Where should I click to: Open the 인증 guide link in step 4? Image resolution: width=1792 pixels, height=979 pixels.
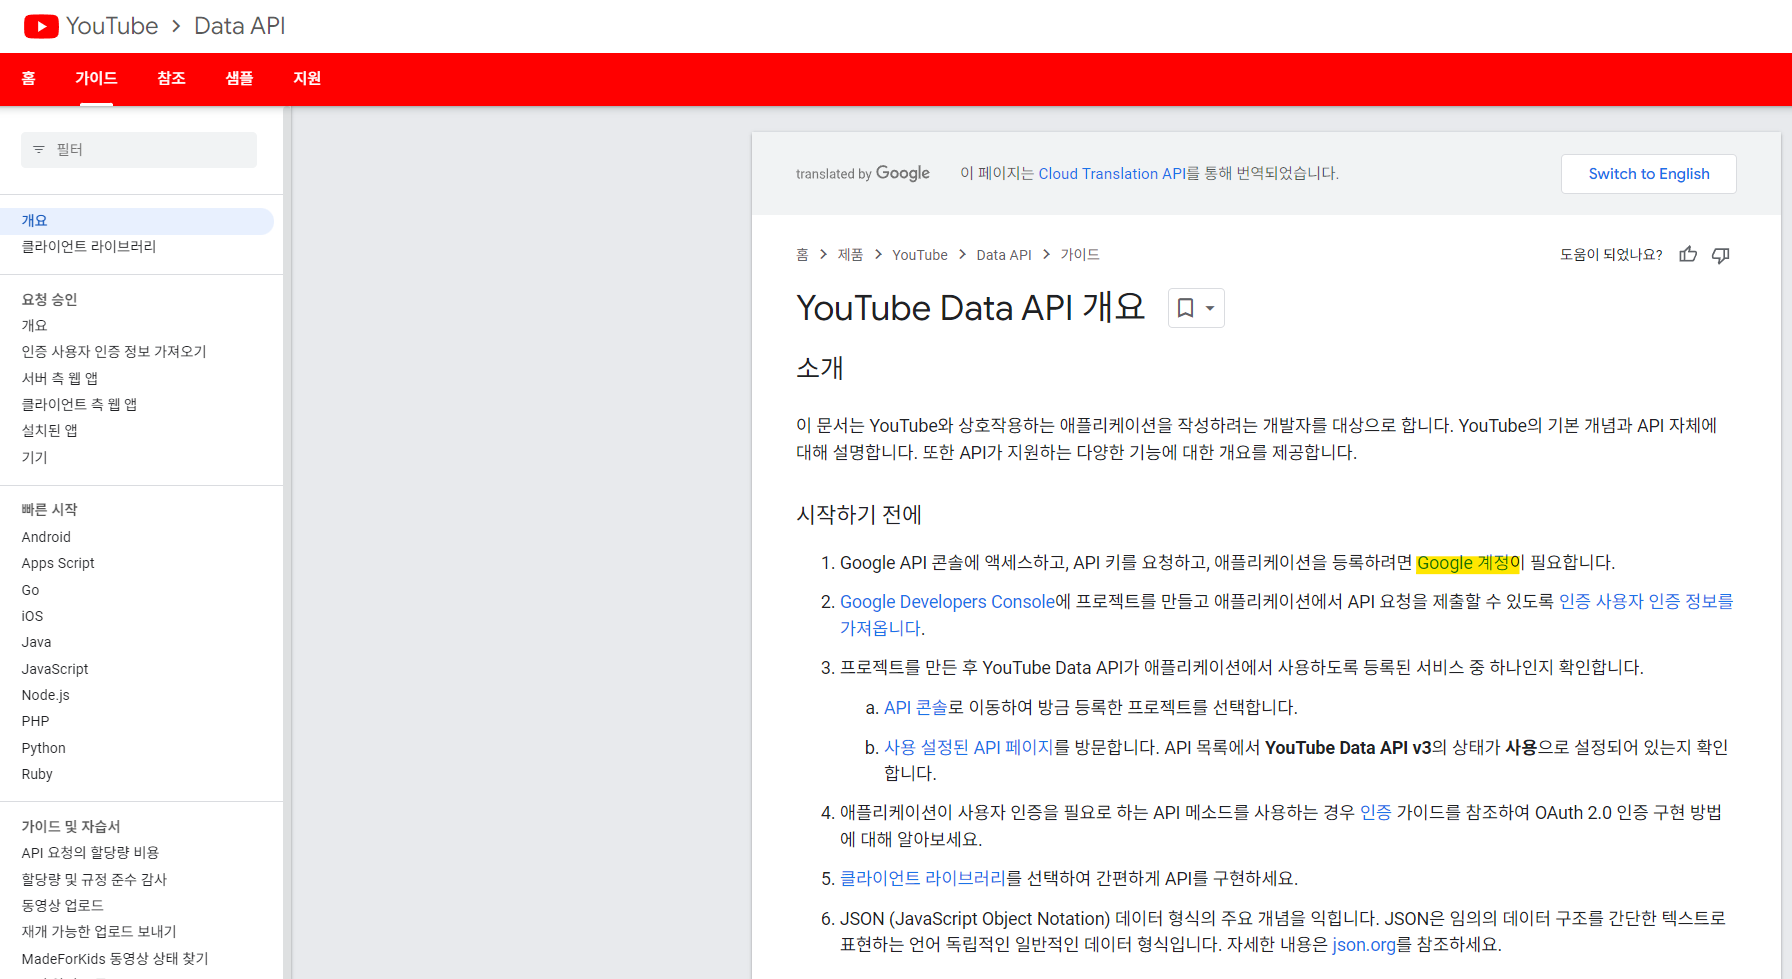(x=1375, y=813)
